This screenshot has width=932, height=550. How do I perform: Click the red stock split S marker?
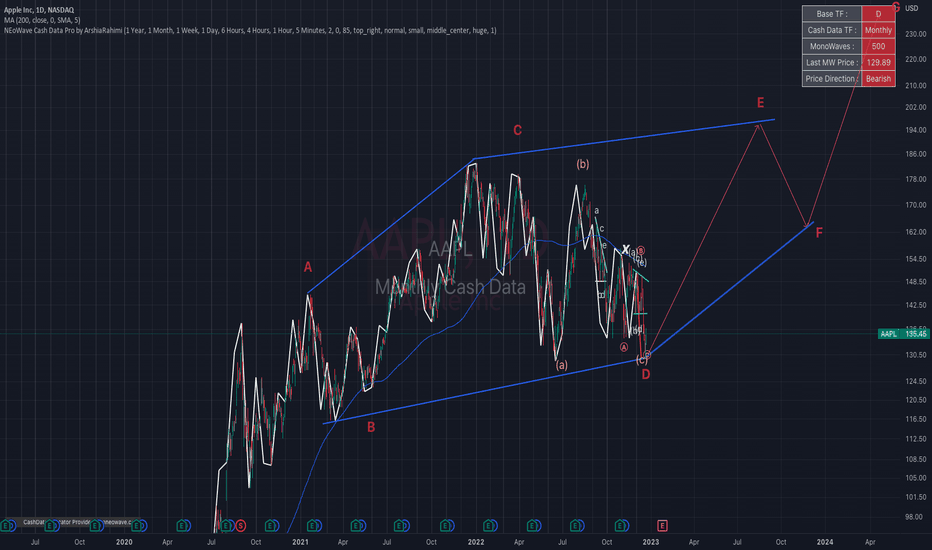240,526
